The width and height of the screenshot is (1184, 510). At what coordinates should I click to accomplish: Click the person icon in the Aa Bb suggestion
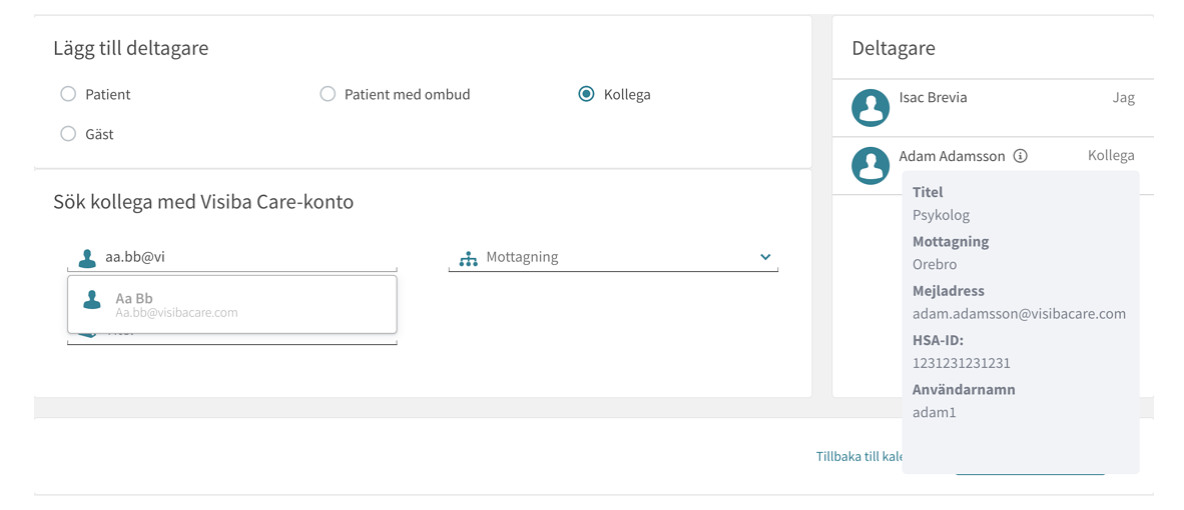(x=92, y=299)
